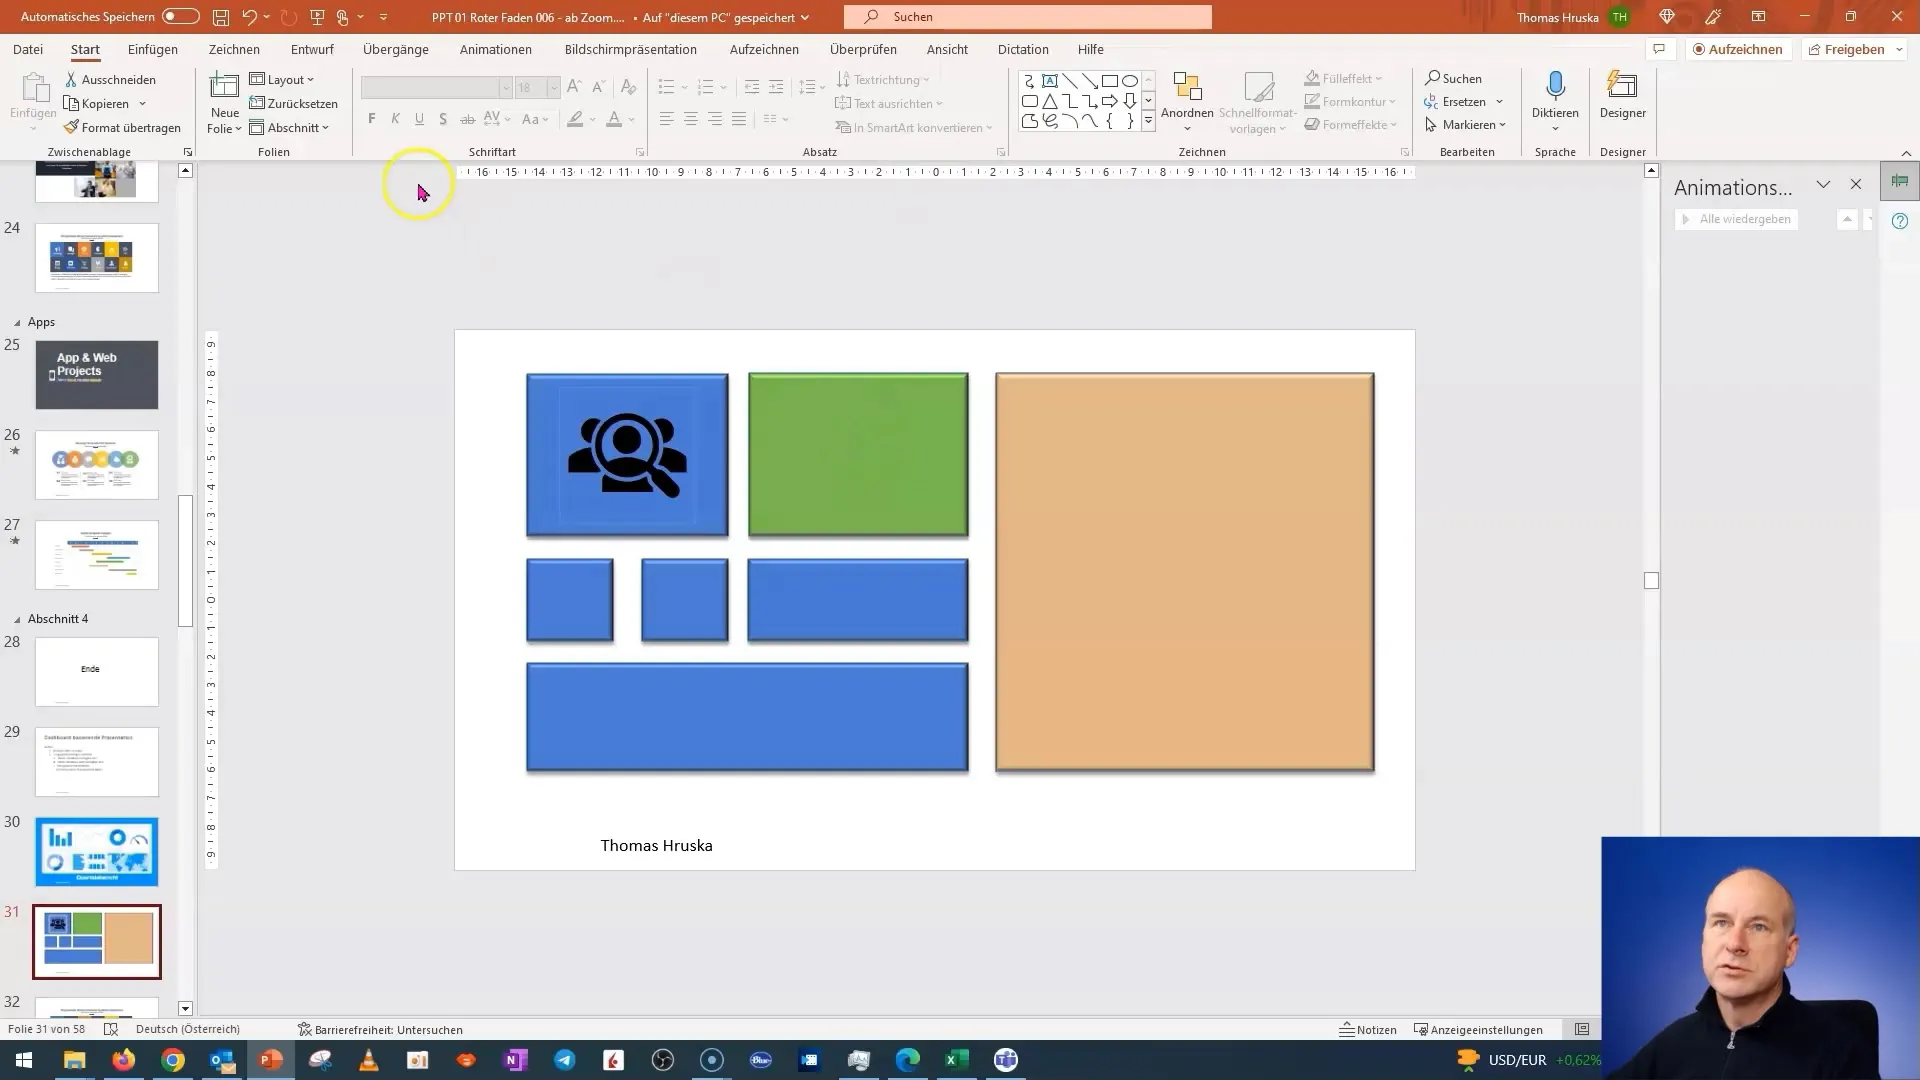Open the Übergänge ribbon tab
This screenshot has width=1920, height=1080.
coord(394,49)
